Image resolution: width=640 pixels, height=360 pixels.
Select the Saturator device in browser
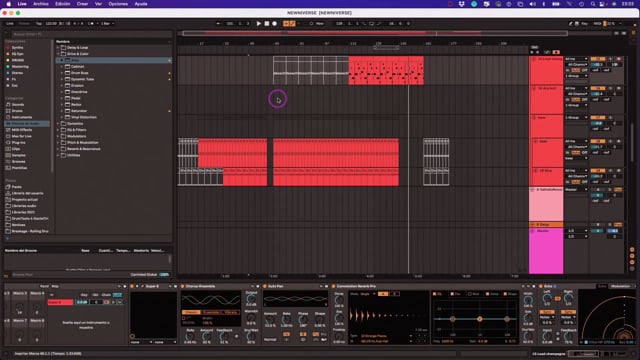tap(79, 111)
